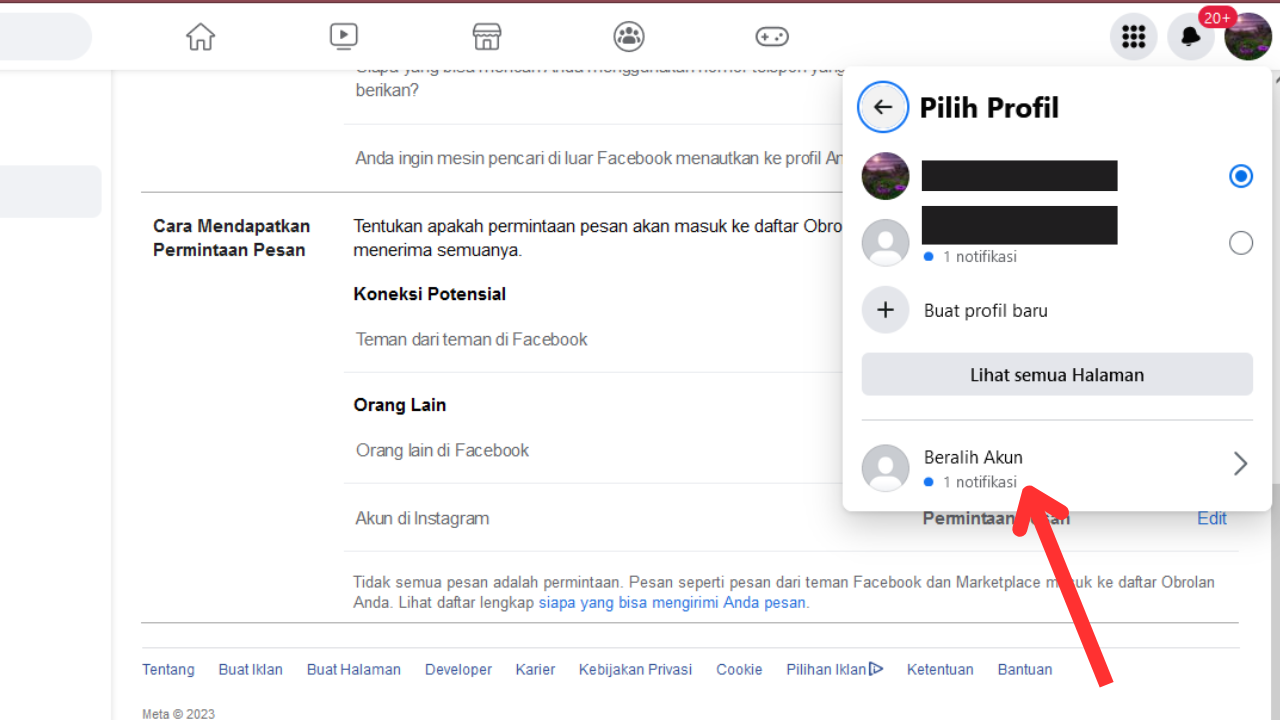Click the plus icon for Buat profil baru
The width and height of the screenshot is (1280, 720).
coord(886,310)
